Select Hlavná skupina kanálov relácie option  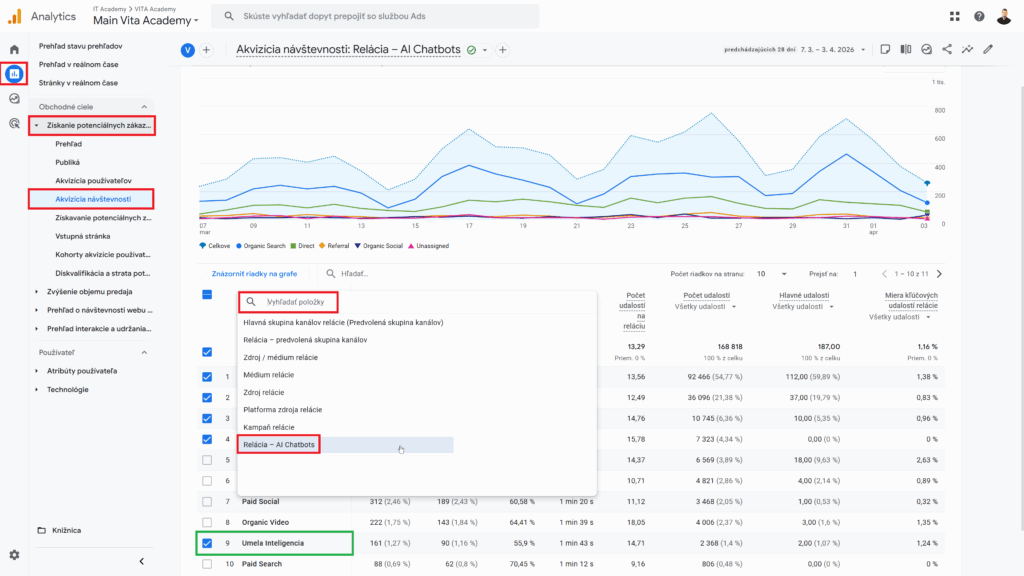343,323
